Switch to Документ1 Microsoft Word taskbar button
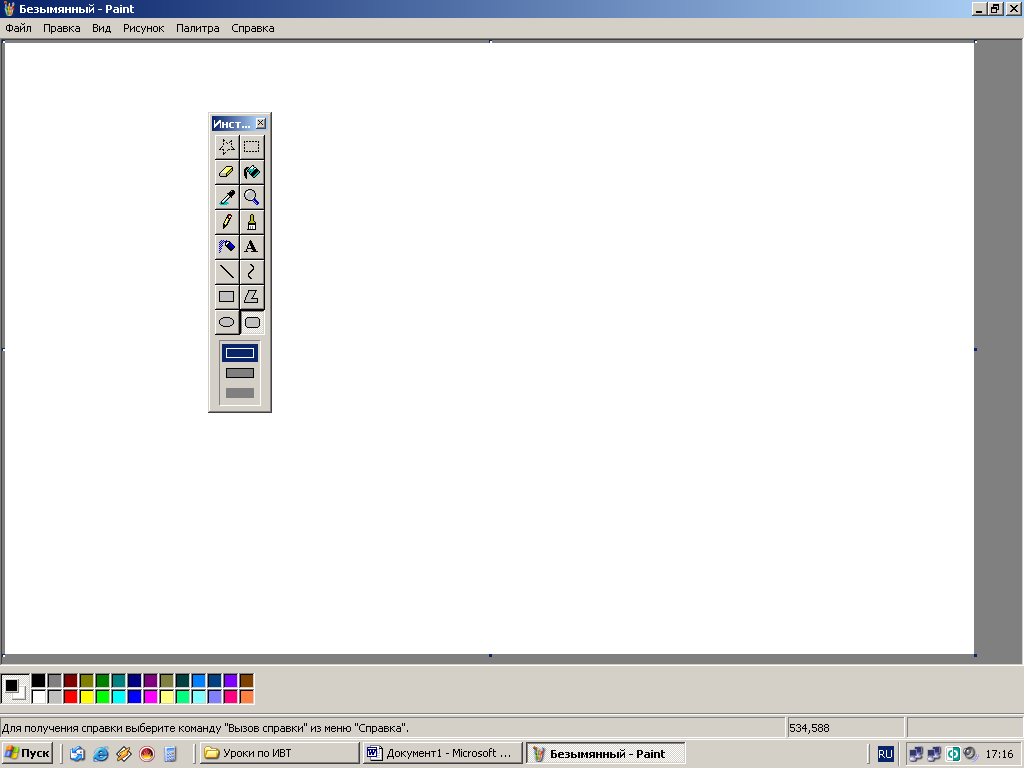This screenshot has height=768, width=1024. [442, 753]
